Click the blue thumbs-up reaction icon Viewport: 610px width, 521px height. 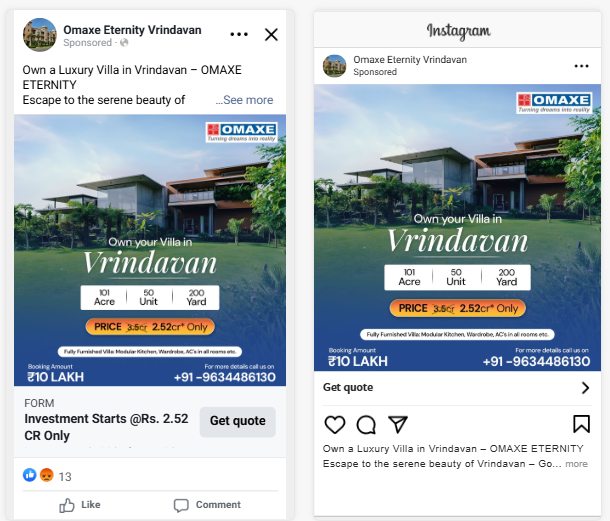pyautogui.click(x=30, y=475)
